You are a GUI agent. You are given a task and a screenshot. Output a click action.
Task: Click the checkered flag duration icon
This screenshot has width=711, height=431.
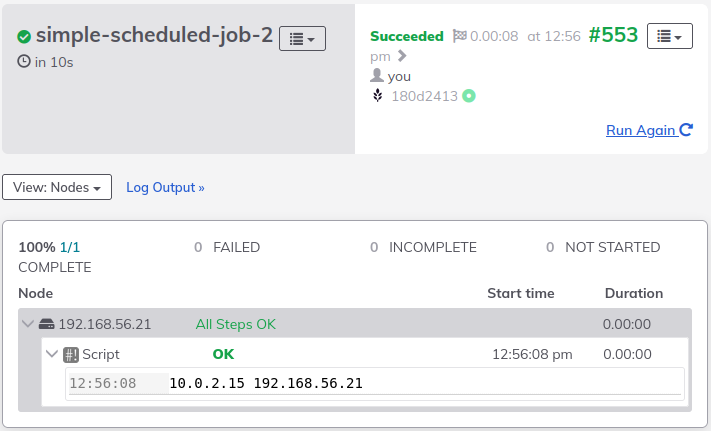(x=459, y=36)
